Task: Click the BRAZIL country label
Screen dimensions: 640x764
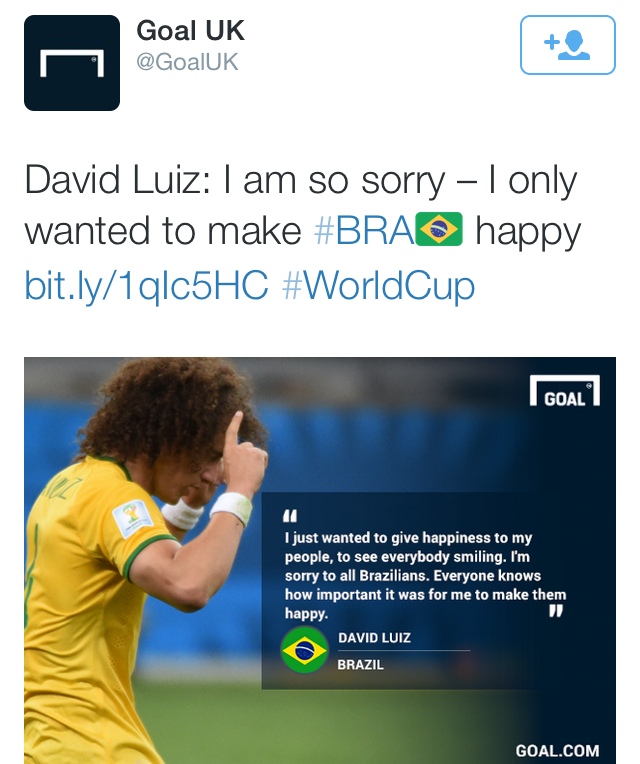Action: tap(360, 665)
